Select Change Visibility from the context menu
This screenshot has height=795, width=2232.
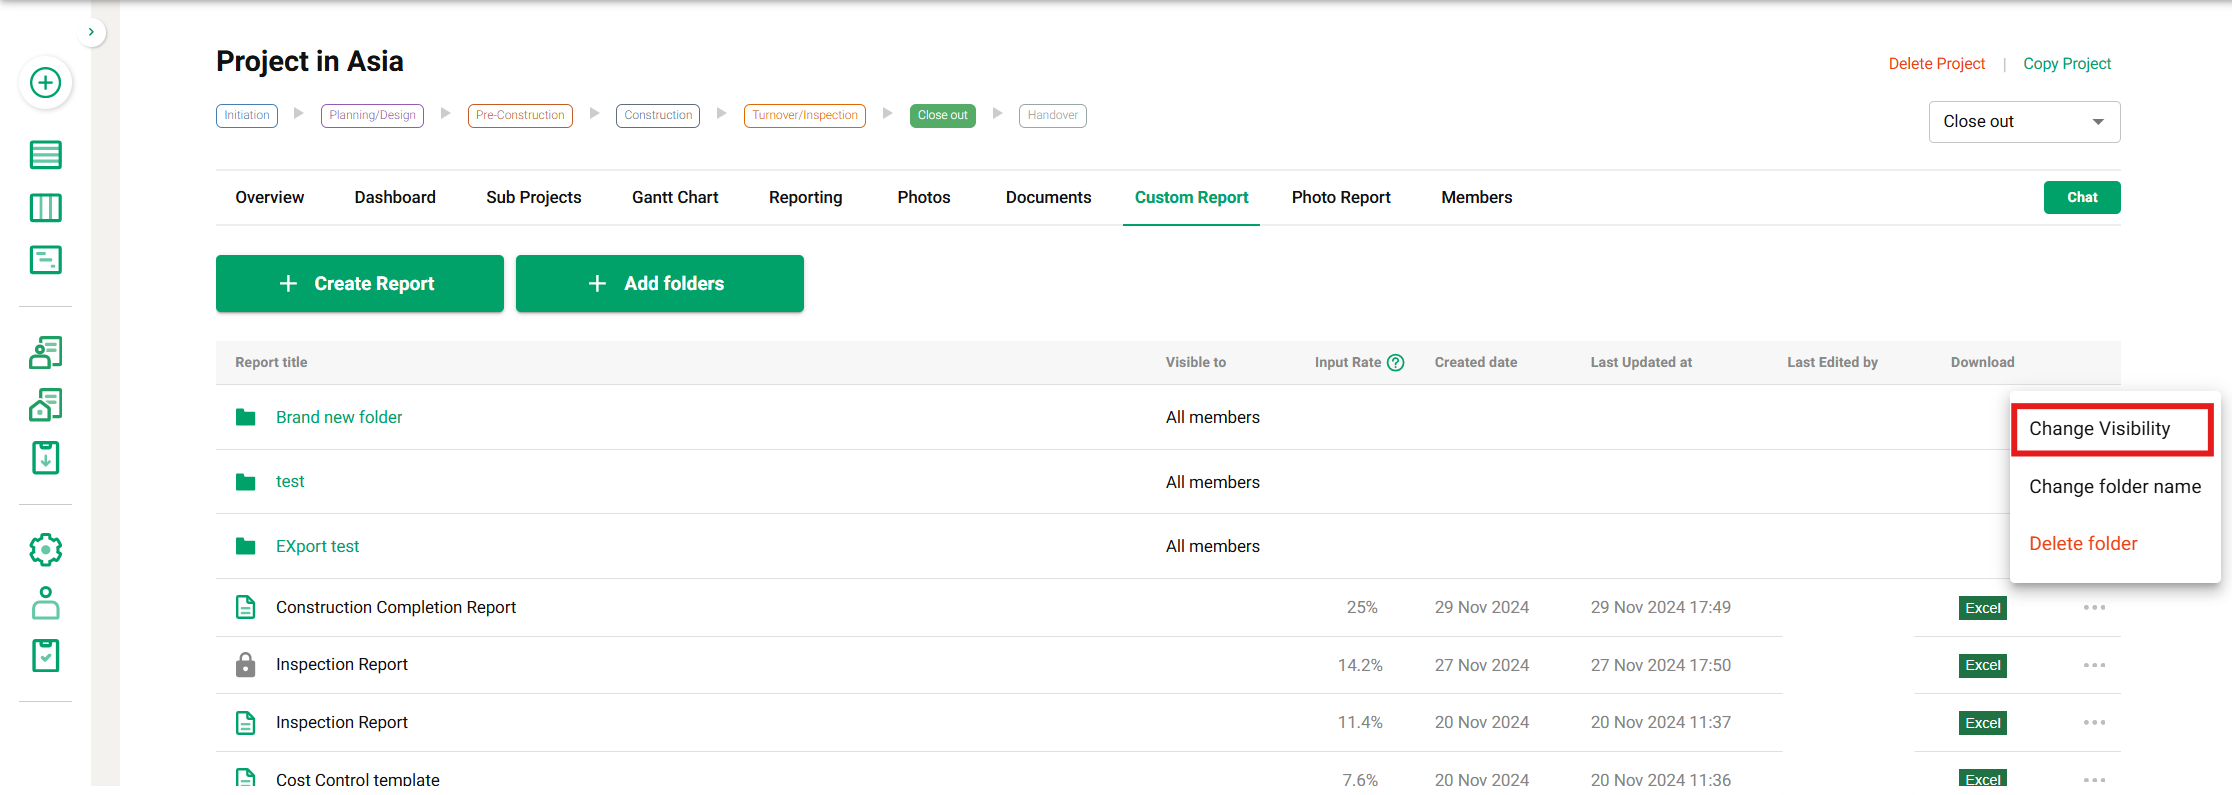click(x=2099, y=429)
